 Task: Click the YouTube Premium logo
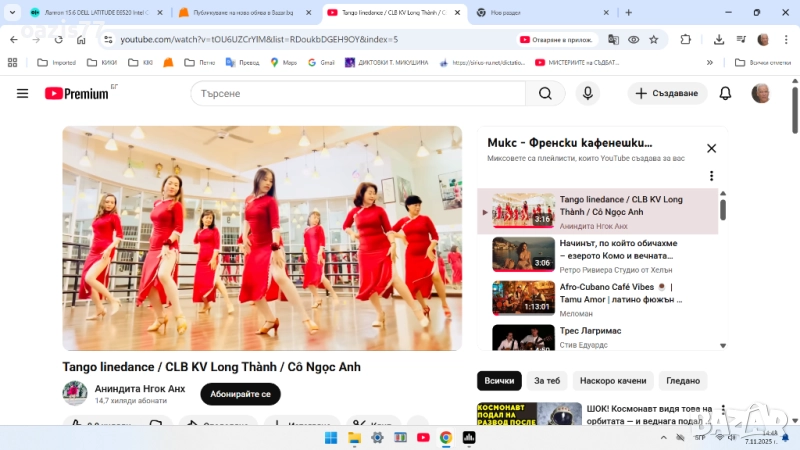[x=76, y=93]
